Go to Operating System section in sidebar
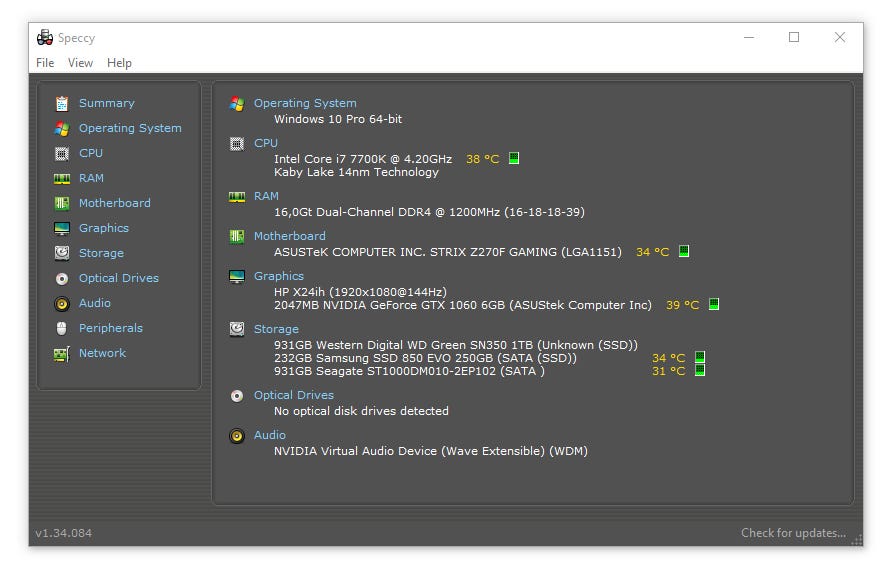The height and width of the screenshot is (568, 889). 130,128
